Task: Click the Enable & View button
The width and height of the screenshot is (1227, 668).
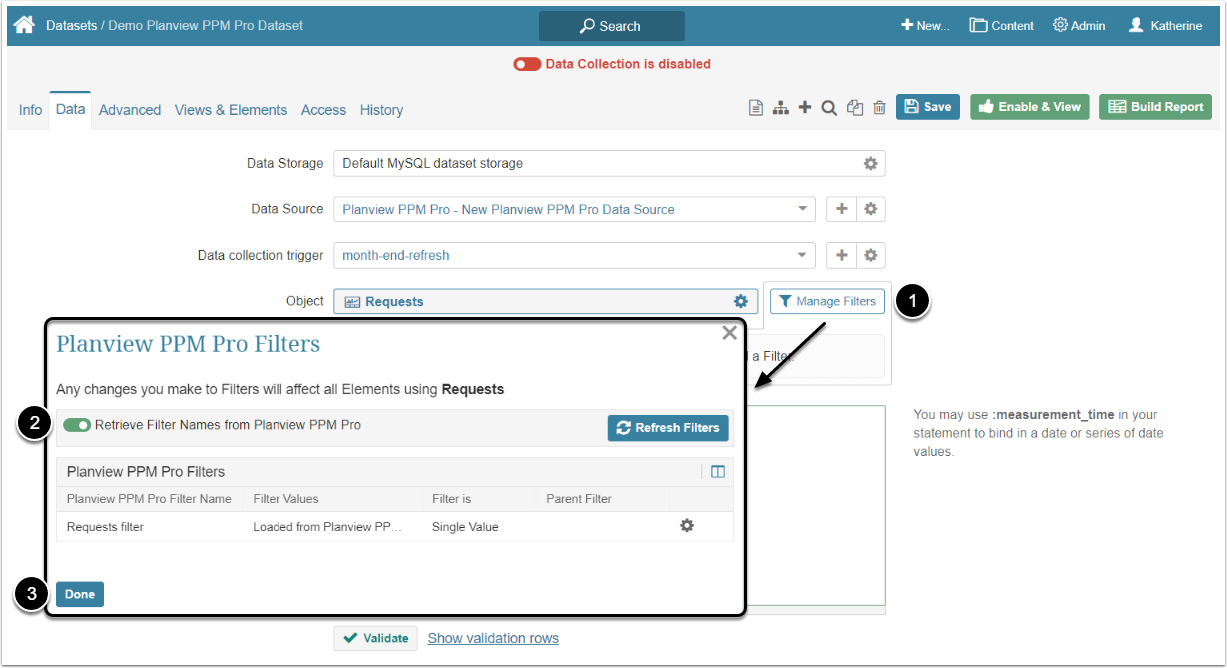Action: click(x=1030, y=107)
